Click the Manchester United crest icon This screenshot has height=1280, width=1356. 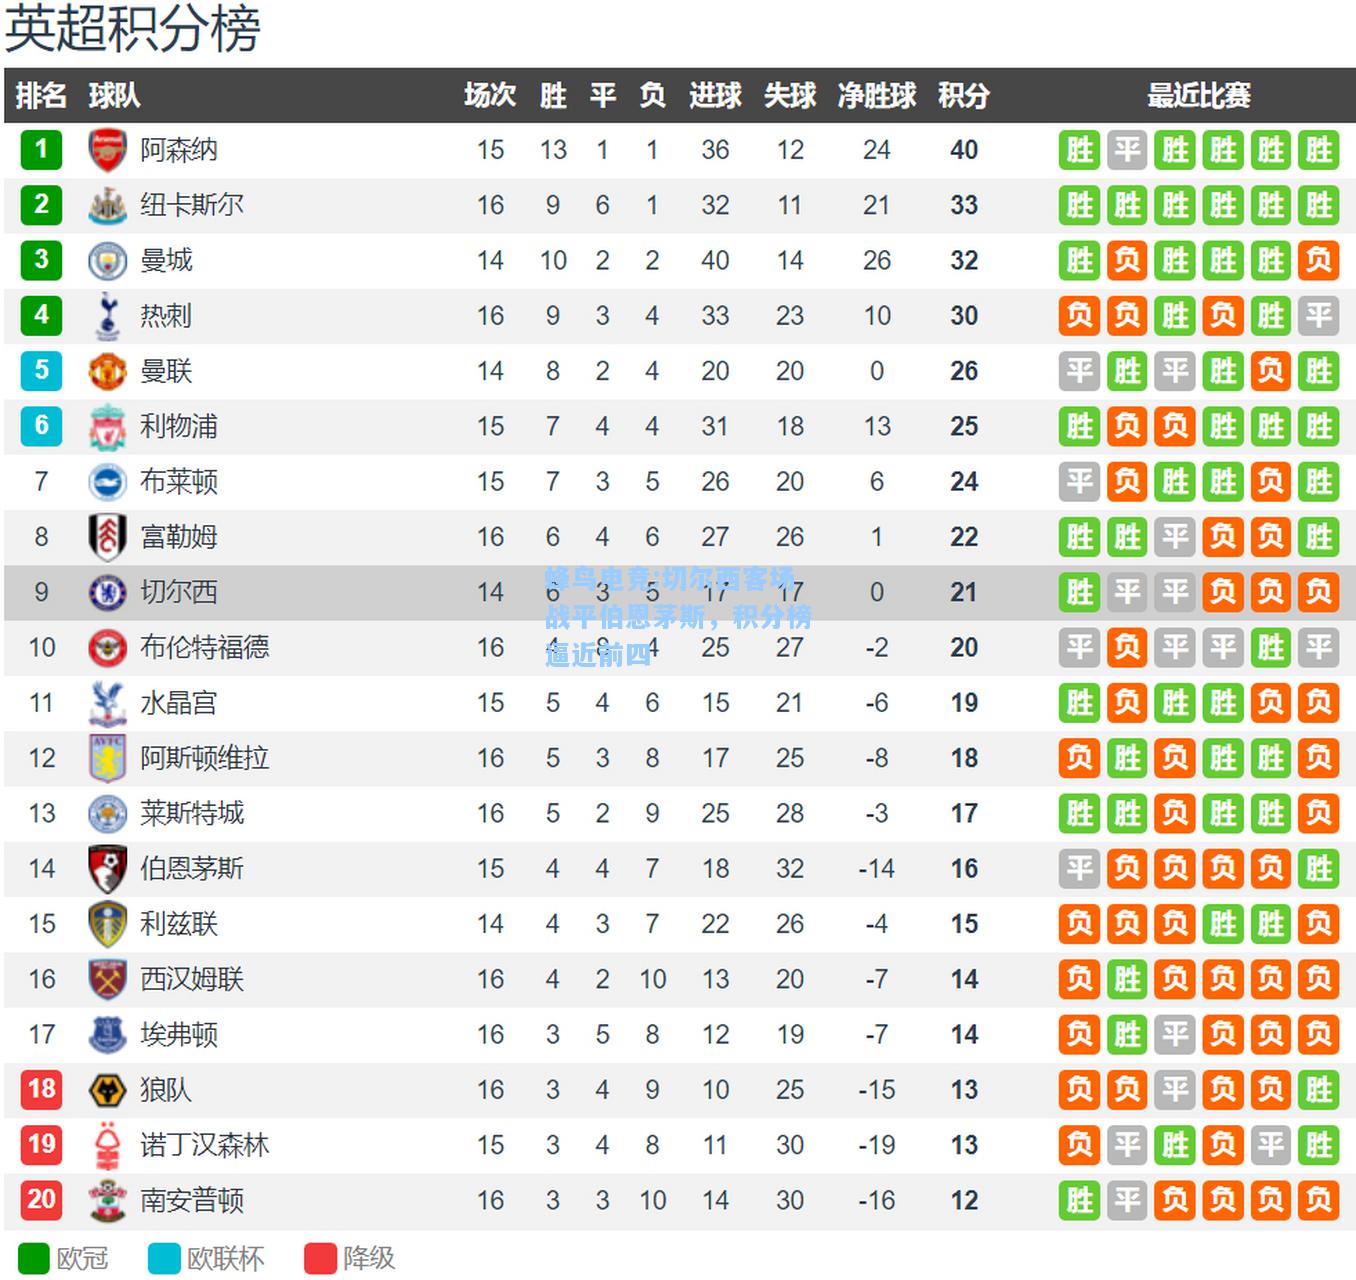tap(107, 371)
